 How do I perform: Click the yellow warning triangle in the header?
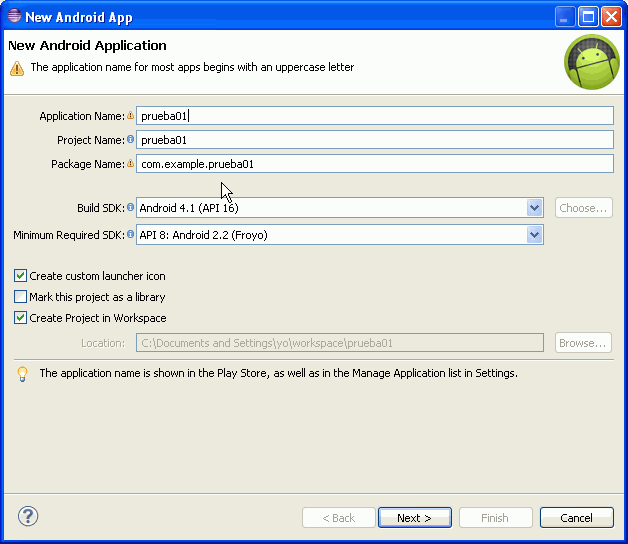(x=17, y=68)
